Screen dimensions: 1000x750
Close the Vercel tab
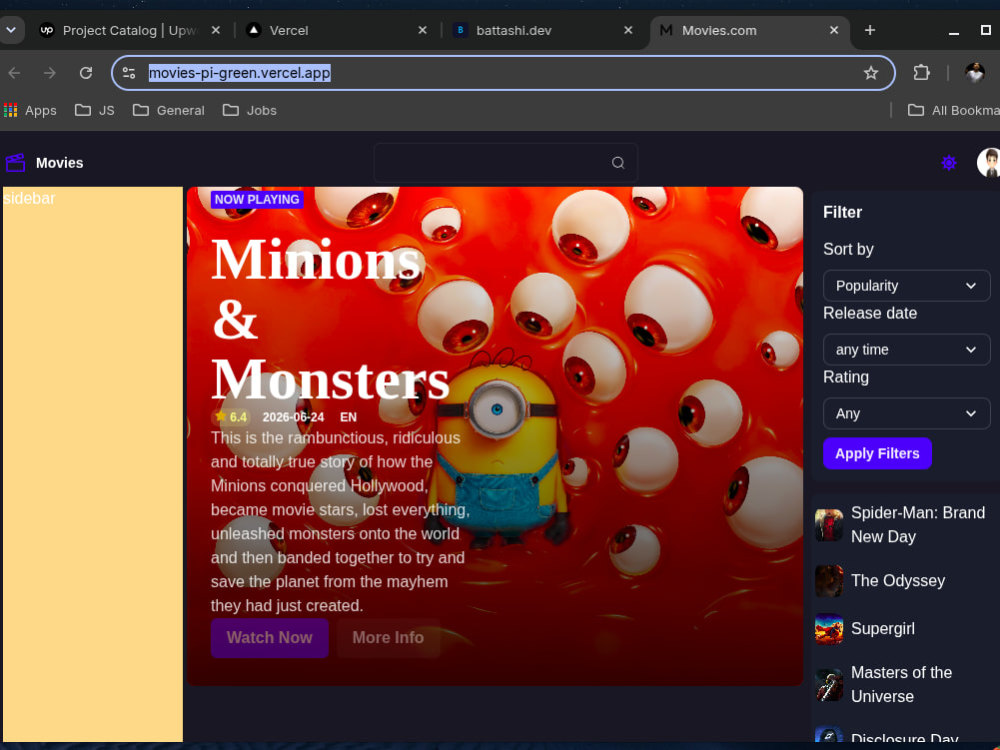422,30
